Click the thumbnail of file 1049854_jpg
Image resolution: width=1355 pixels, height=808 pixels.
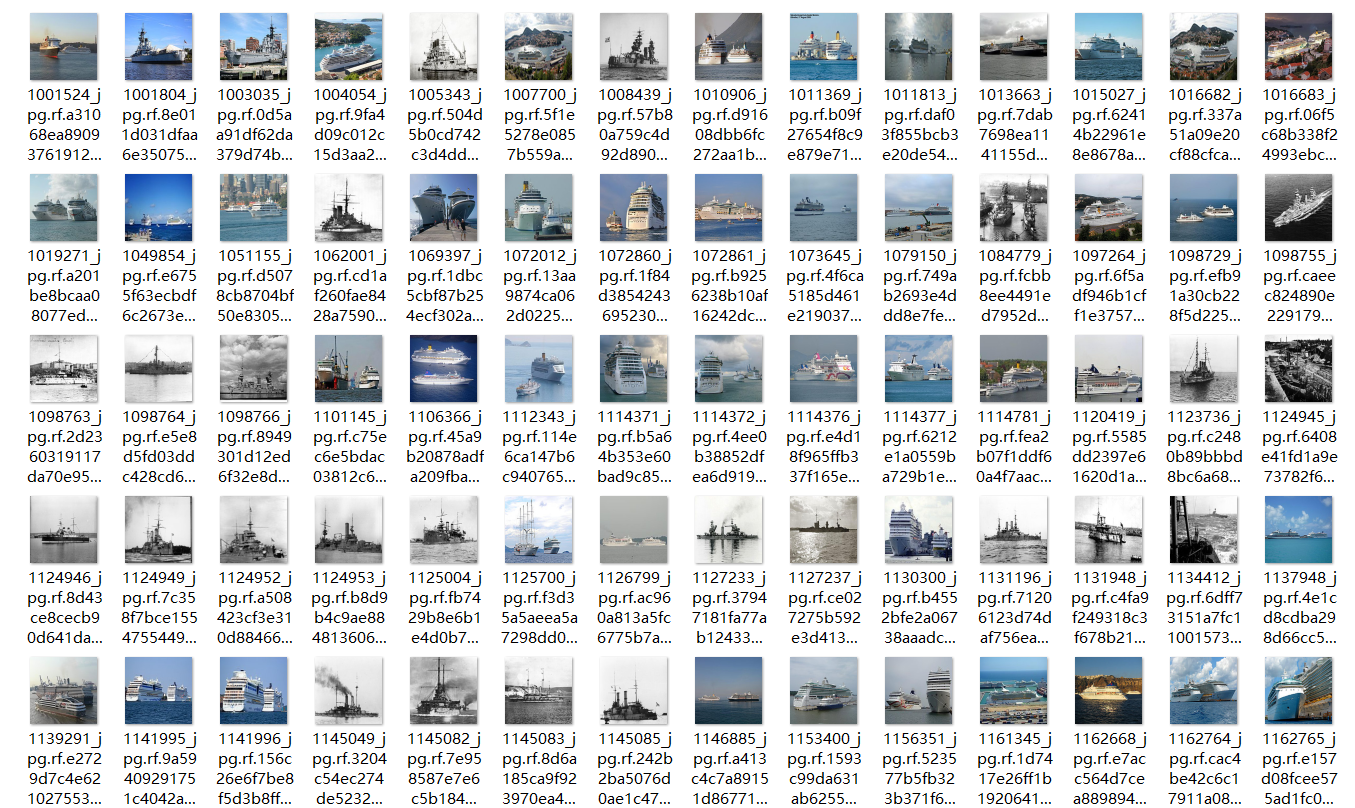159,207
